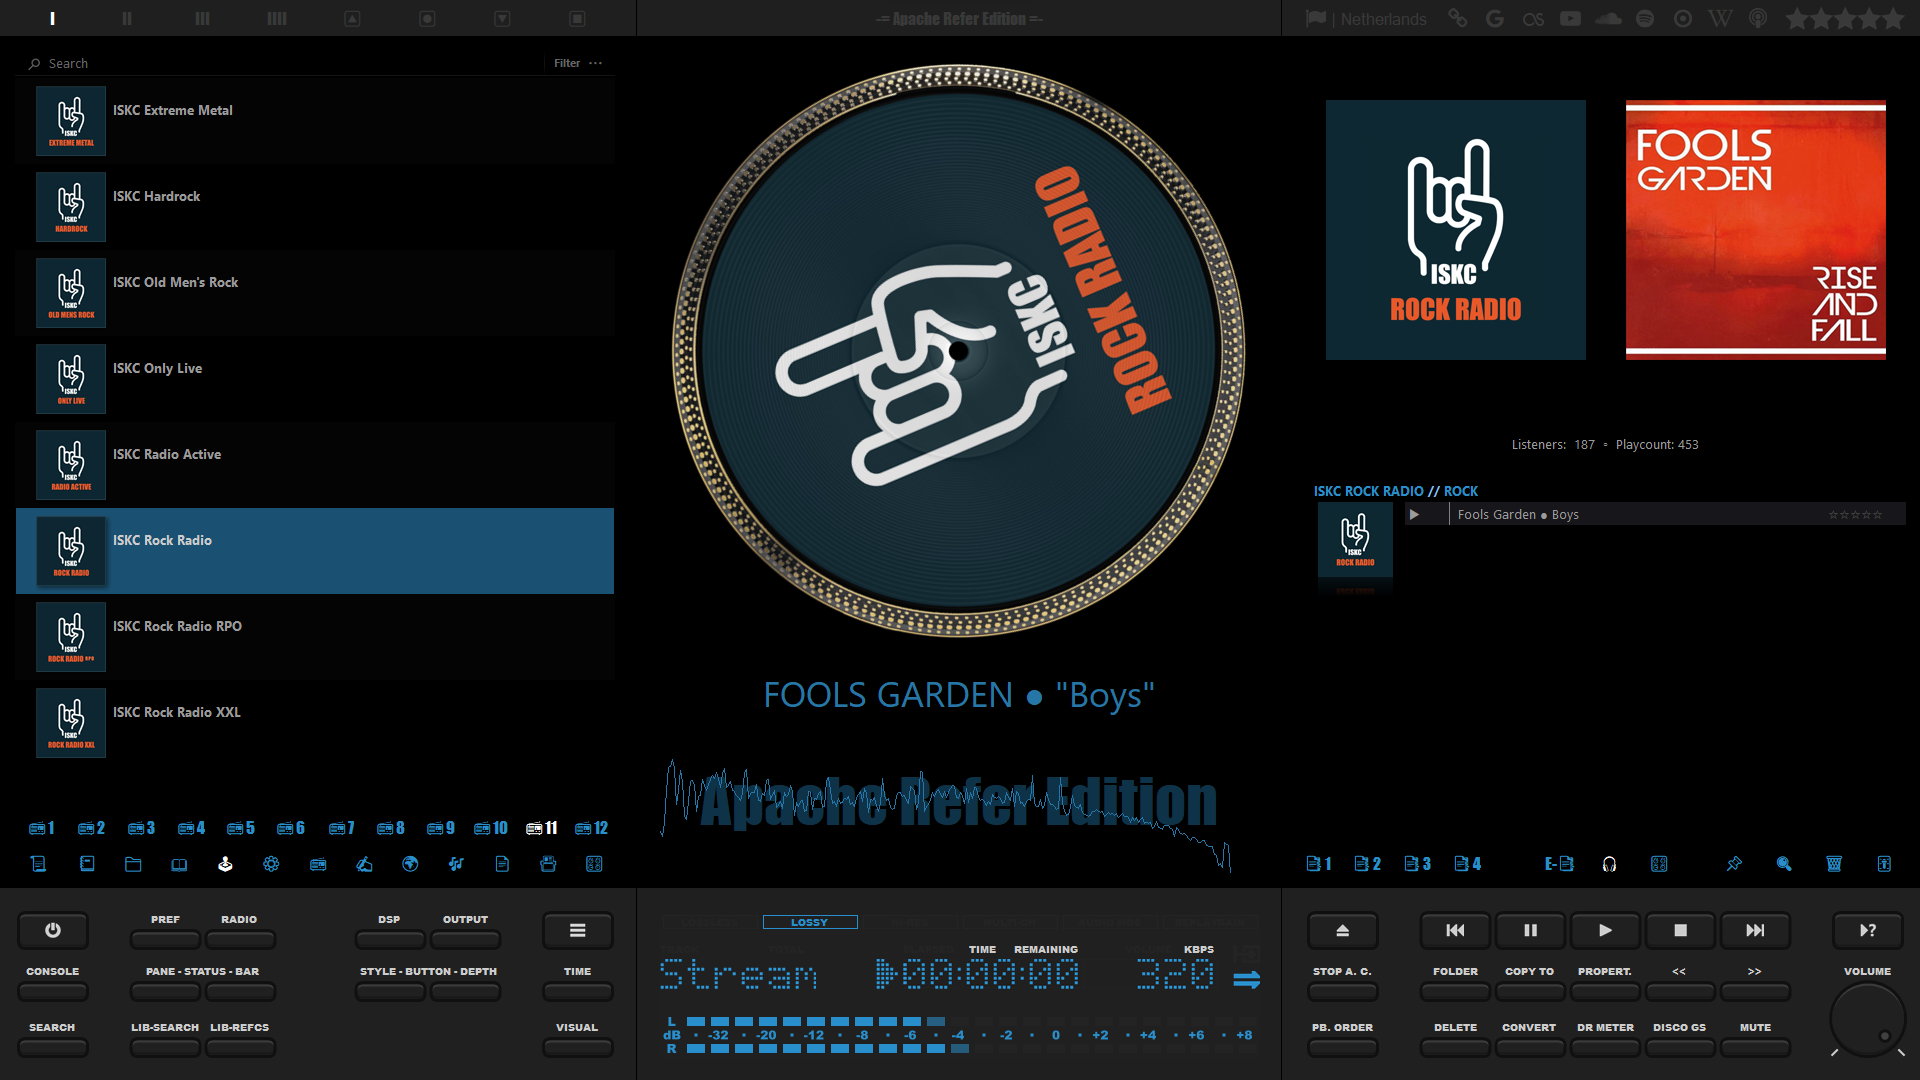
Task: Click the headphones icon
Action: [1609, 864]
